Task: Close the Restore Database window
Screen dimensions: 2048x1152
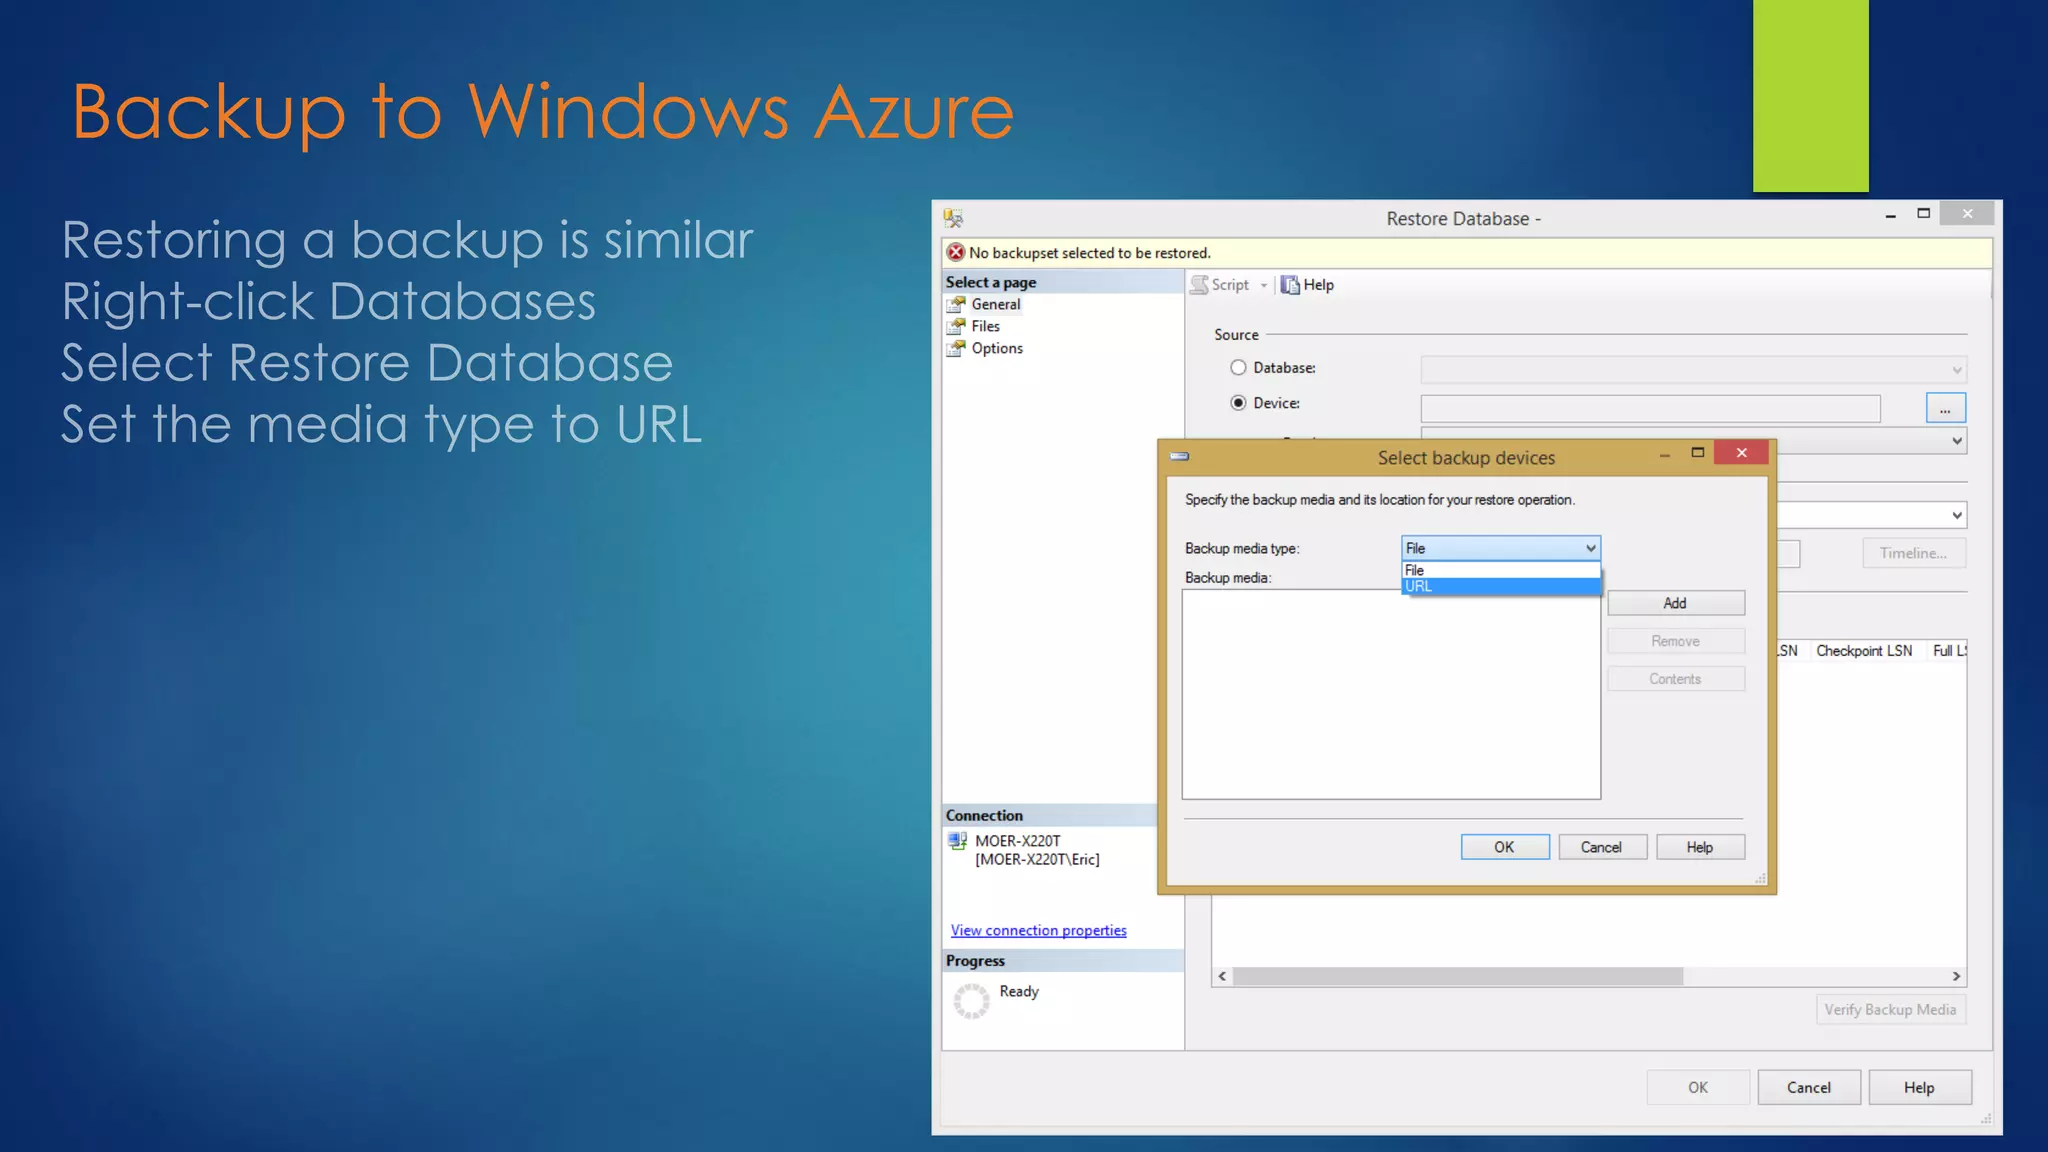Action: pyautogui.click(x=1967, y=213)
